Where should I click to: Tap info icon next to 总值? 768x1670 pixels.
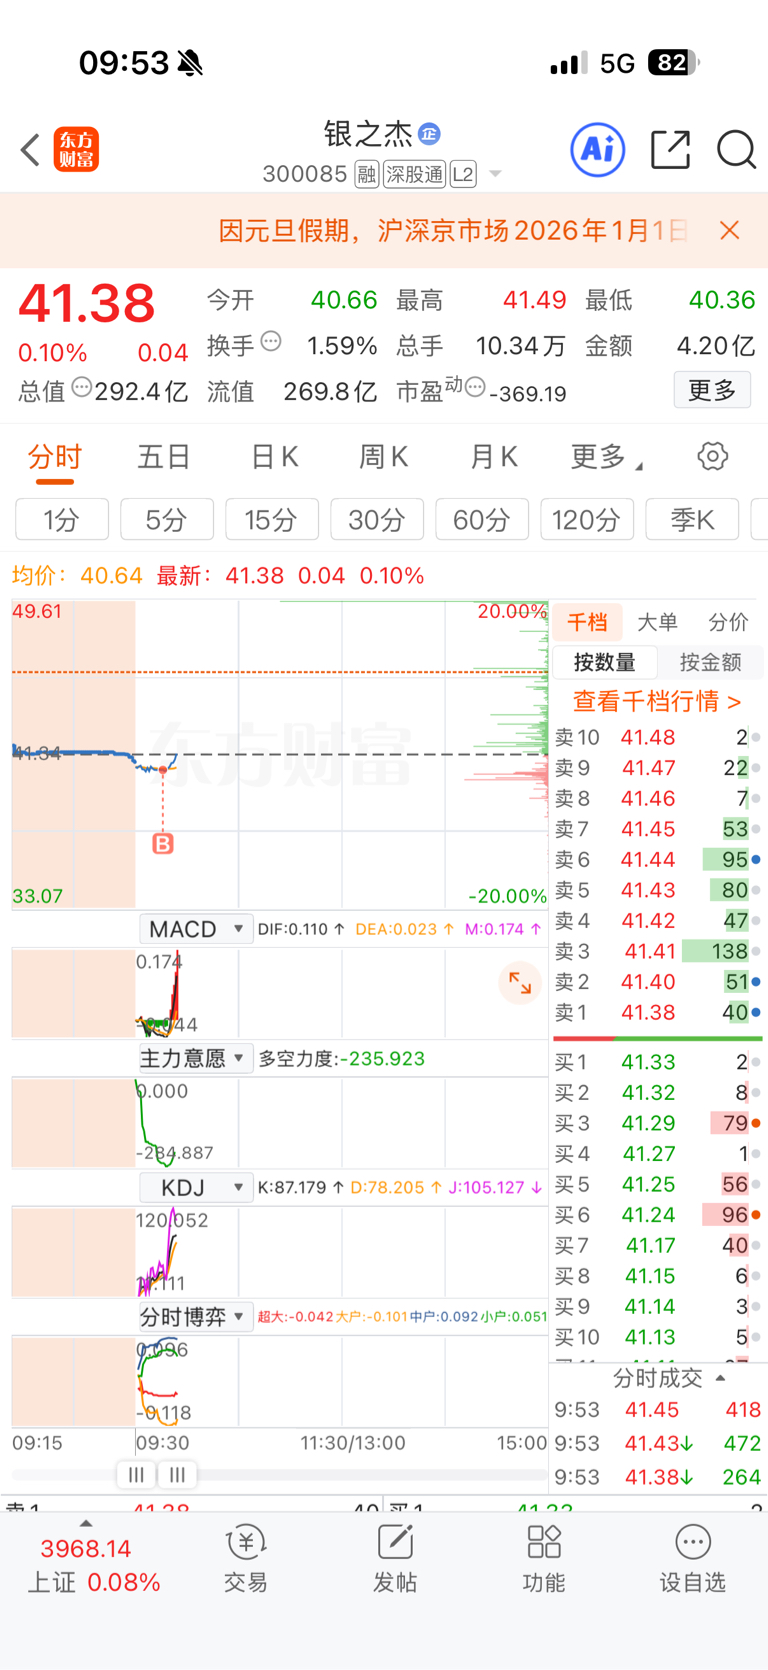tap(82, 387)
